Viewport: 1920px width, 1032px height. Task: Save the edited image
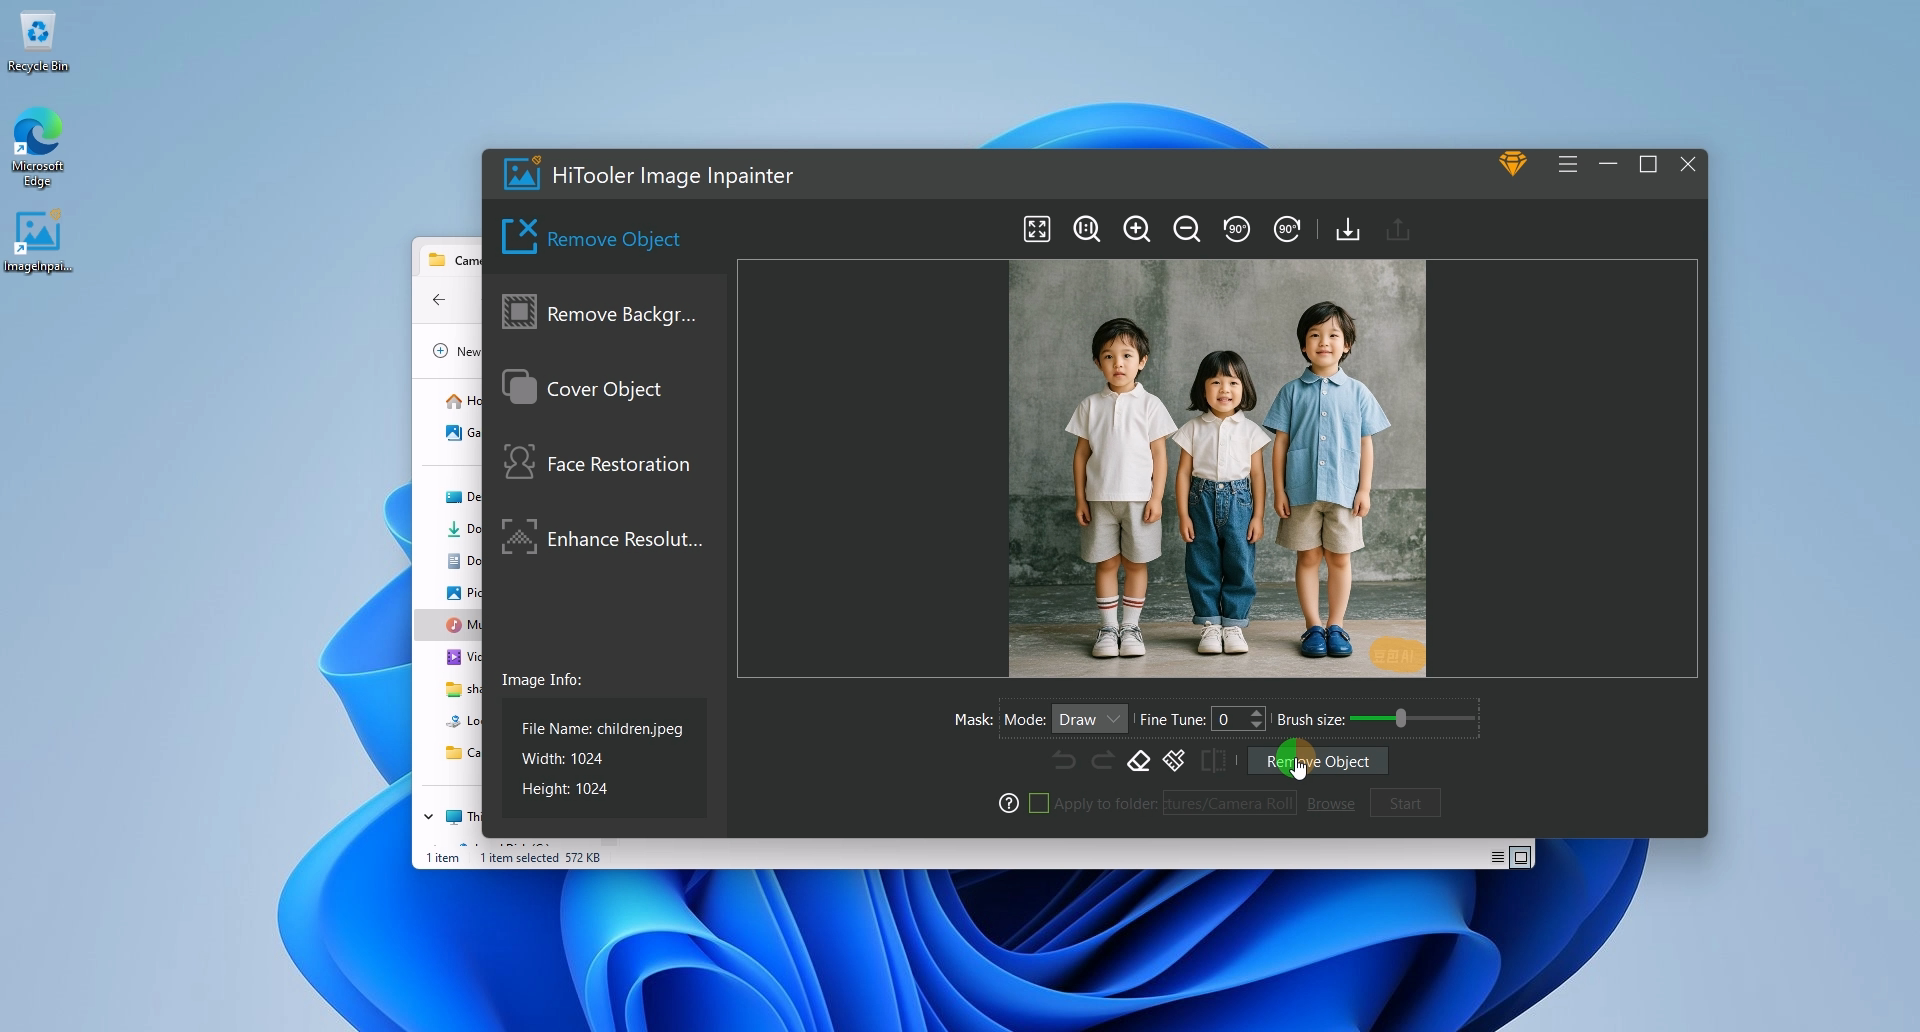pos(1346,229)
